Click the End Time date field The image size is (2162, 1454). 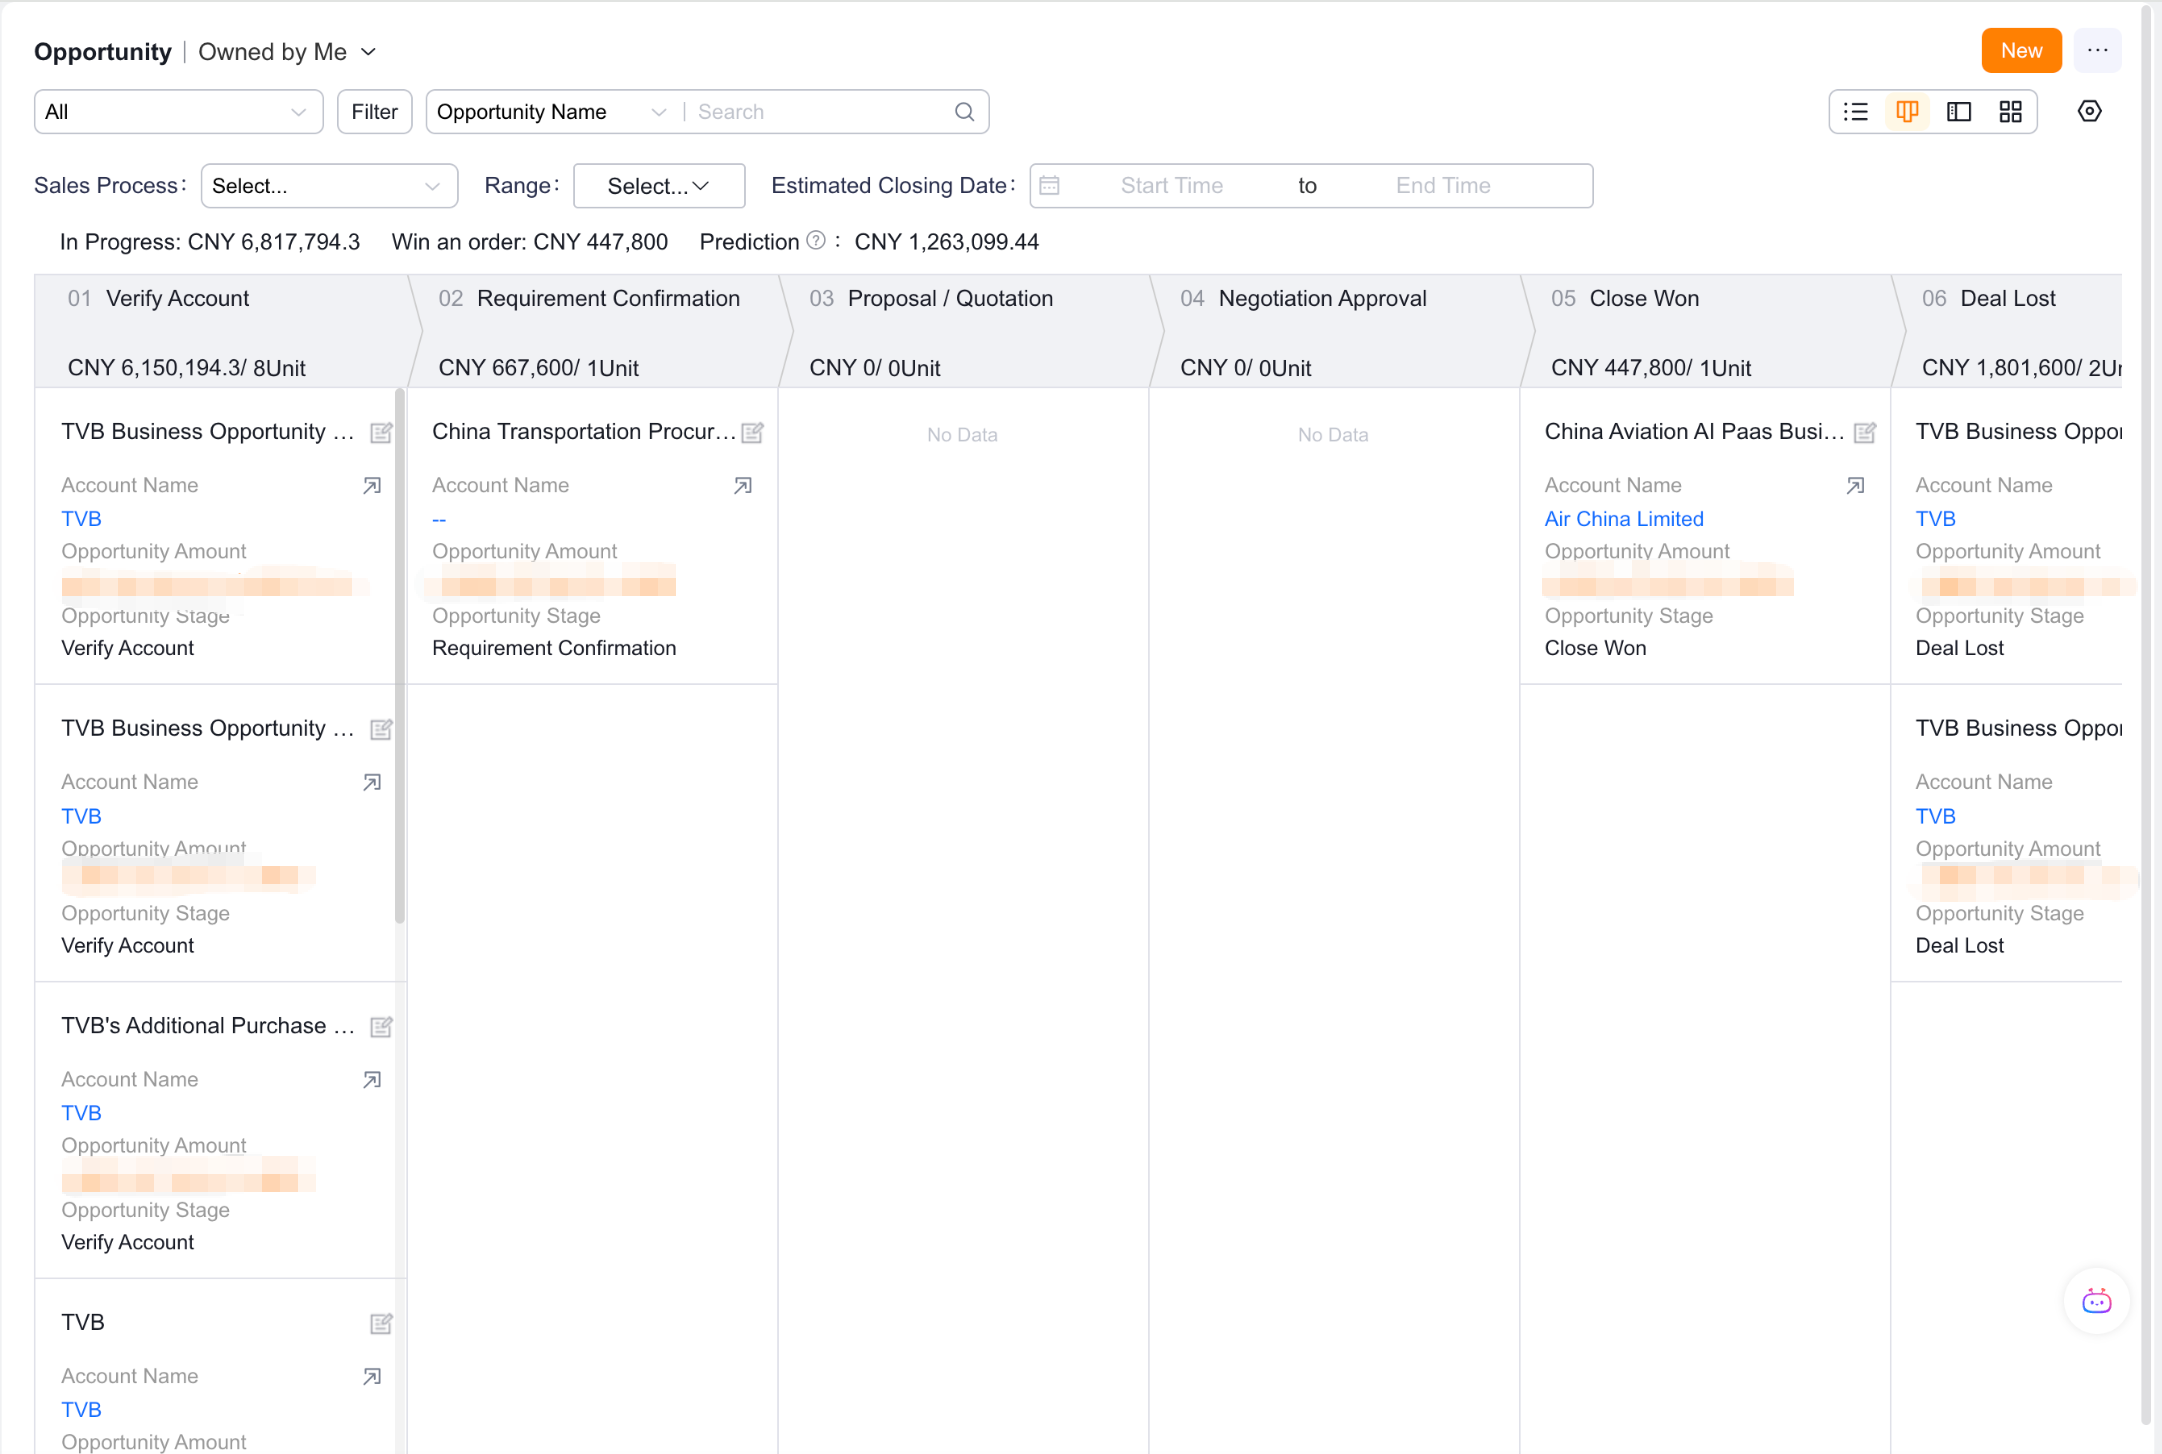coord(1443,186)
